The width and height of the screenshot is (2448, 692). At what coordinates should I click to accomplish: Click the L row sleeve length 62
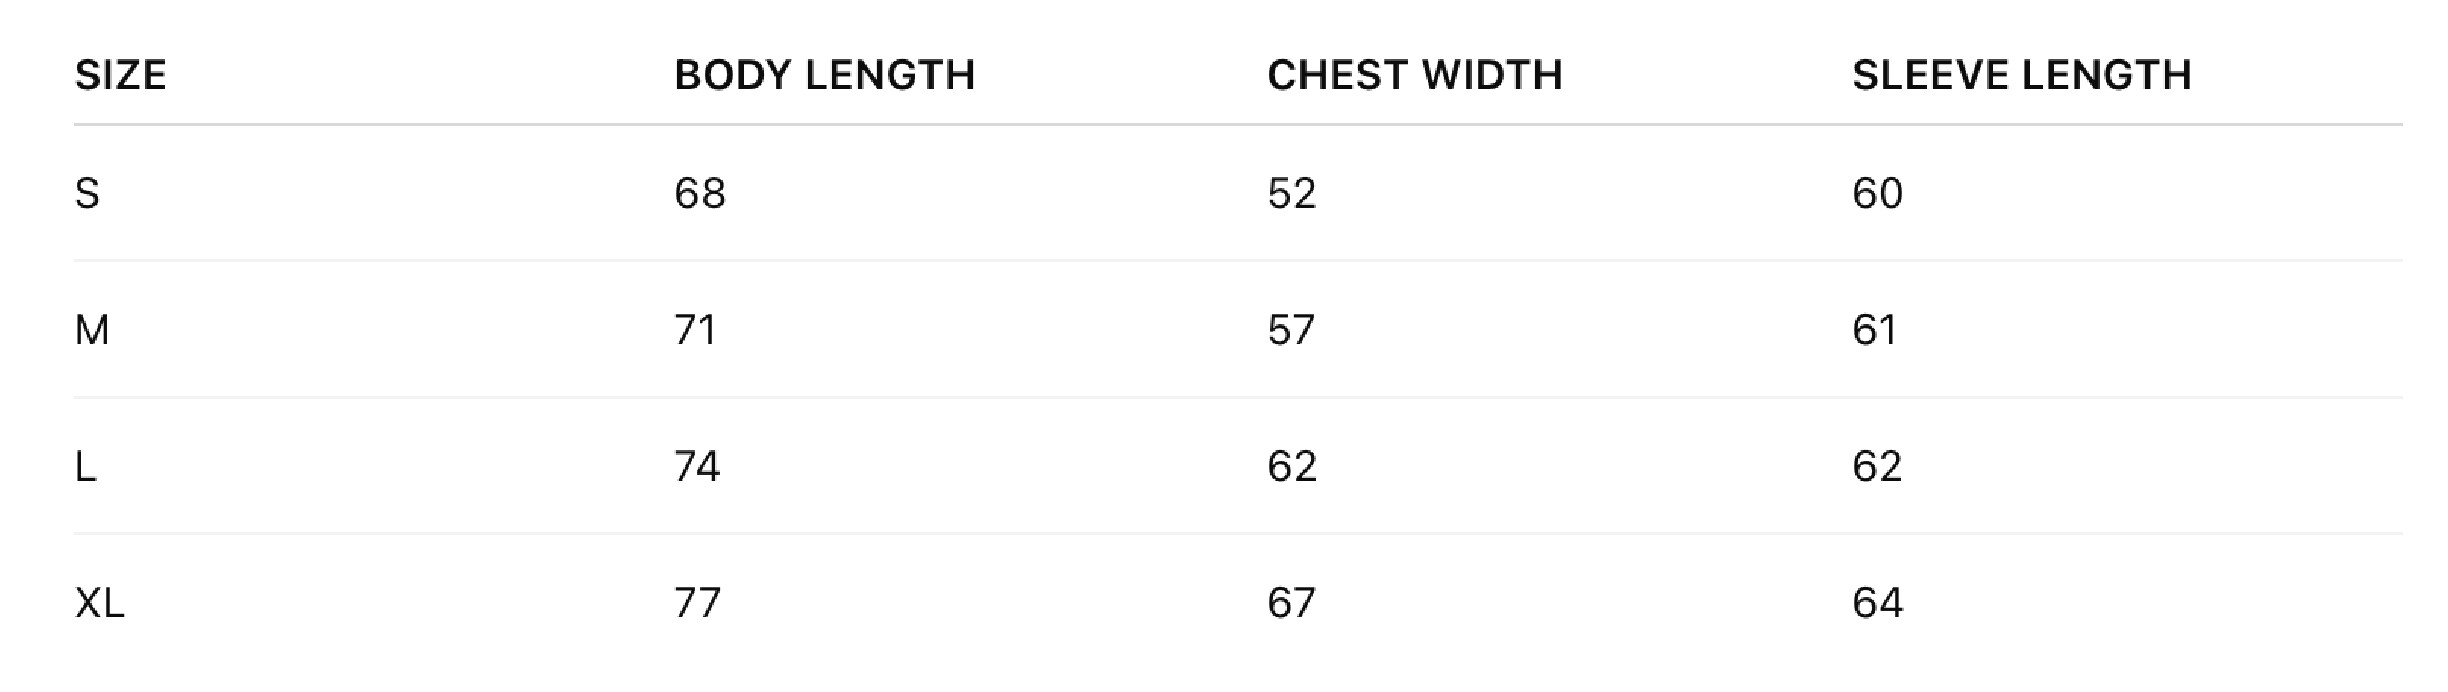1877,466
